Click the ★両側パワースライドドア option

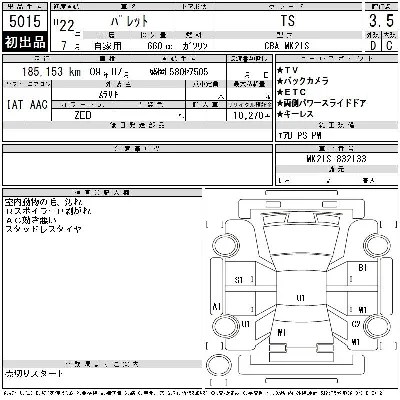pos(321,103)
